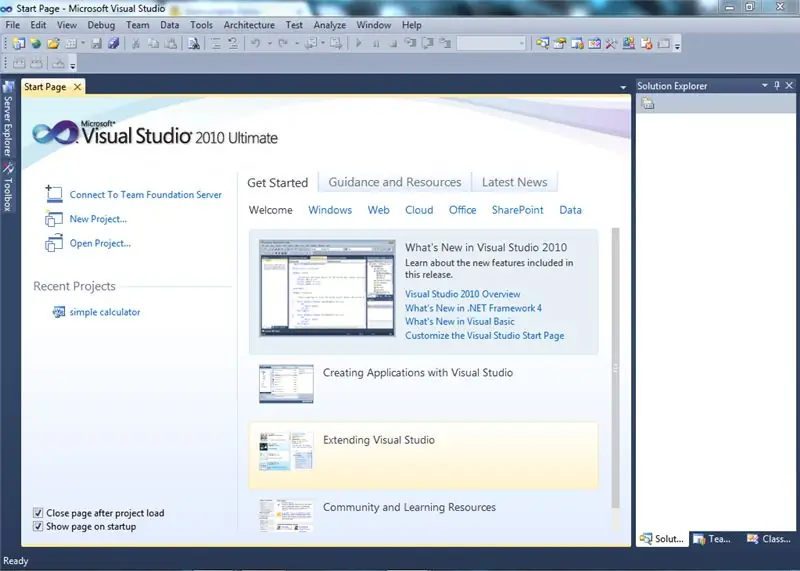Open second-row toolbar options overflow arrow
800x571 pixels.
73,65
